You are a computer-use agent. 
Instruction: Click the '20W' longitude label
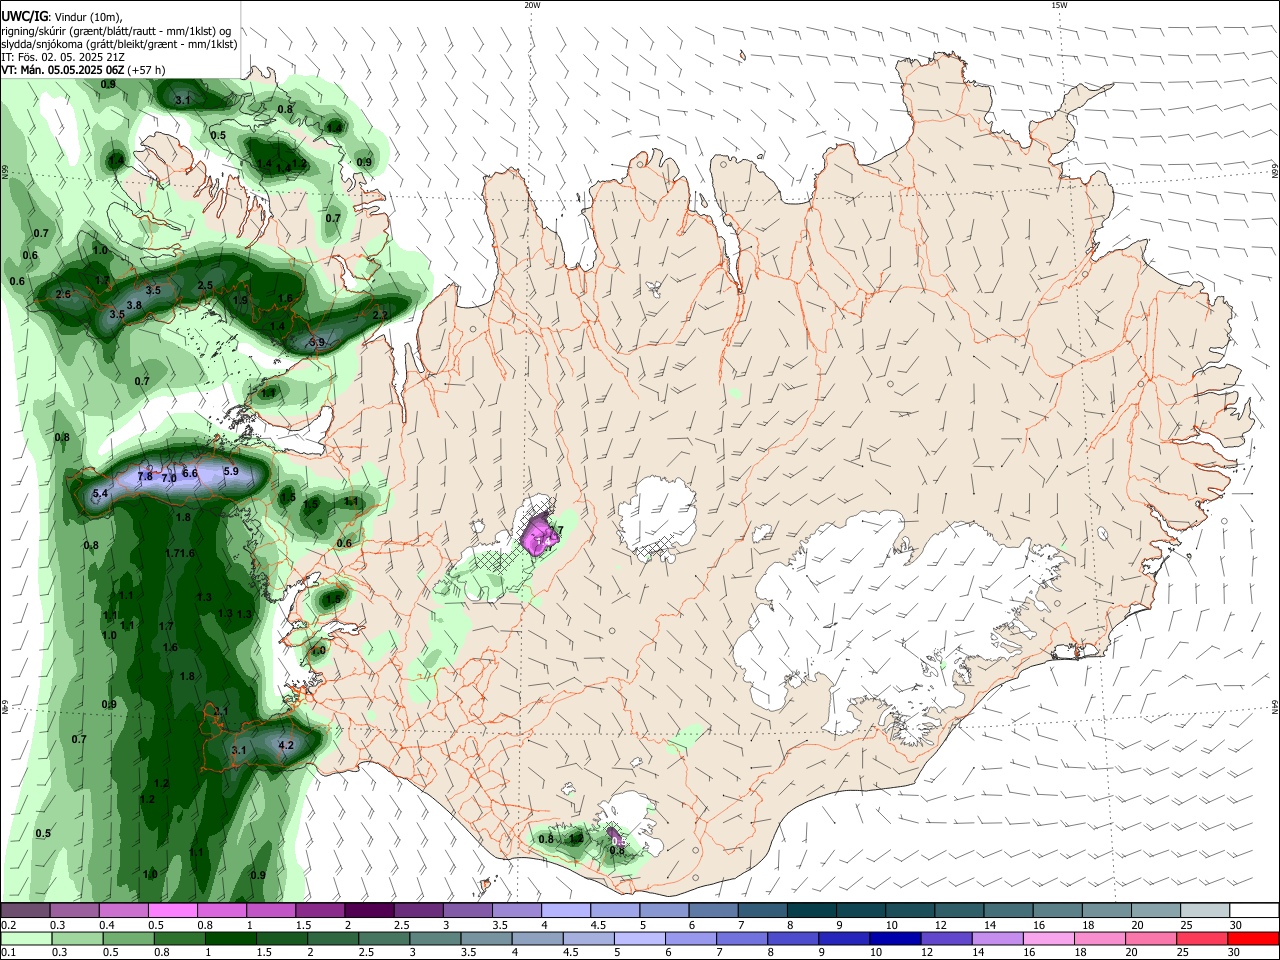pyautogui.click(x=532, y=5)
